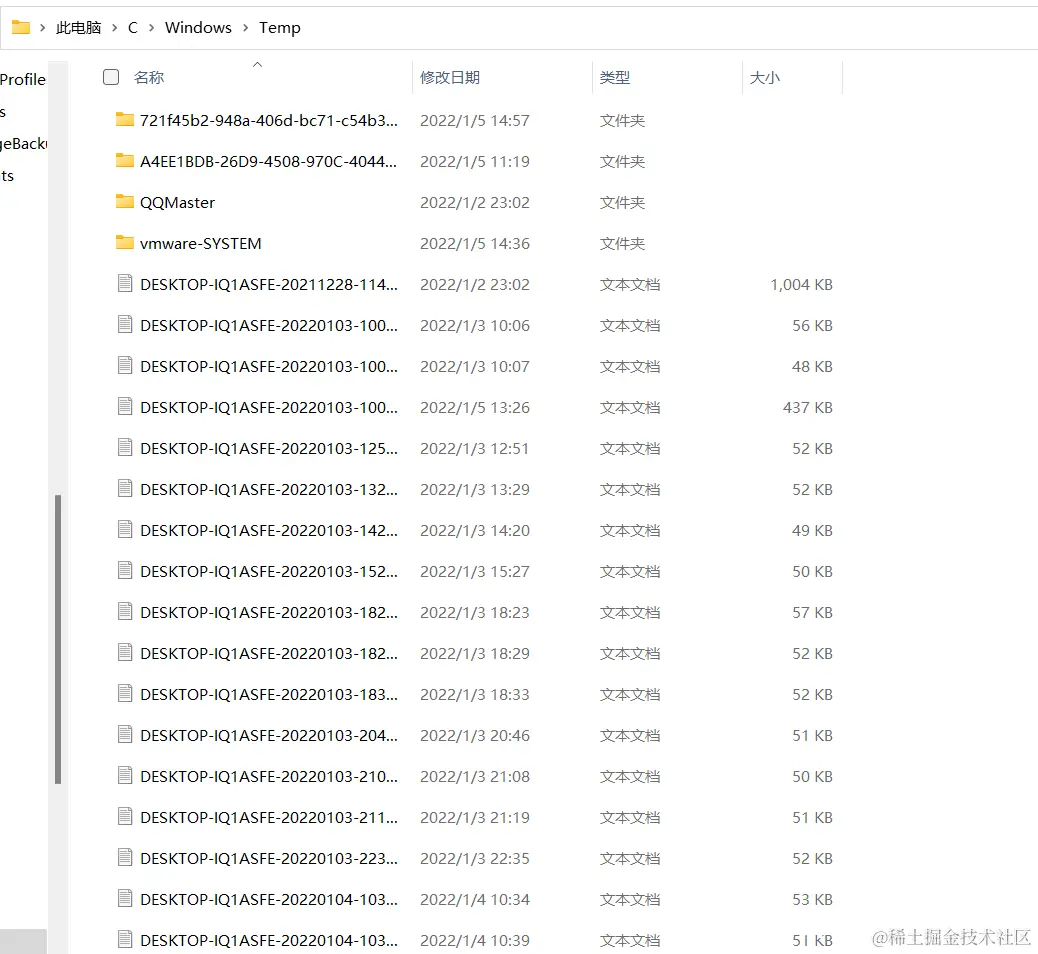
Task: Select the 'ts' item in navigation pane
Action: point(7,176)
